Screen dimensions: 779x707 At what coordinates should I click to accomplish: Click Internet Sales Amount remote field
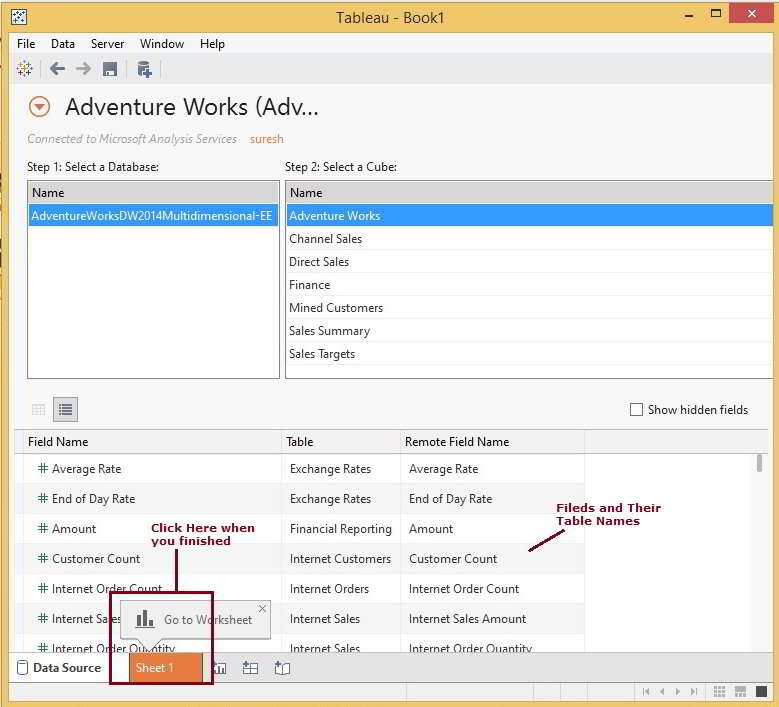point(467,619)
